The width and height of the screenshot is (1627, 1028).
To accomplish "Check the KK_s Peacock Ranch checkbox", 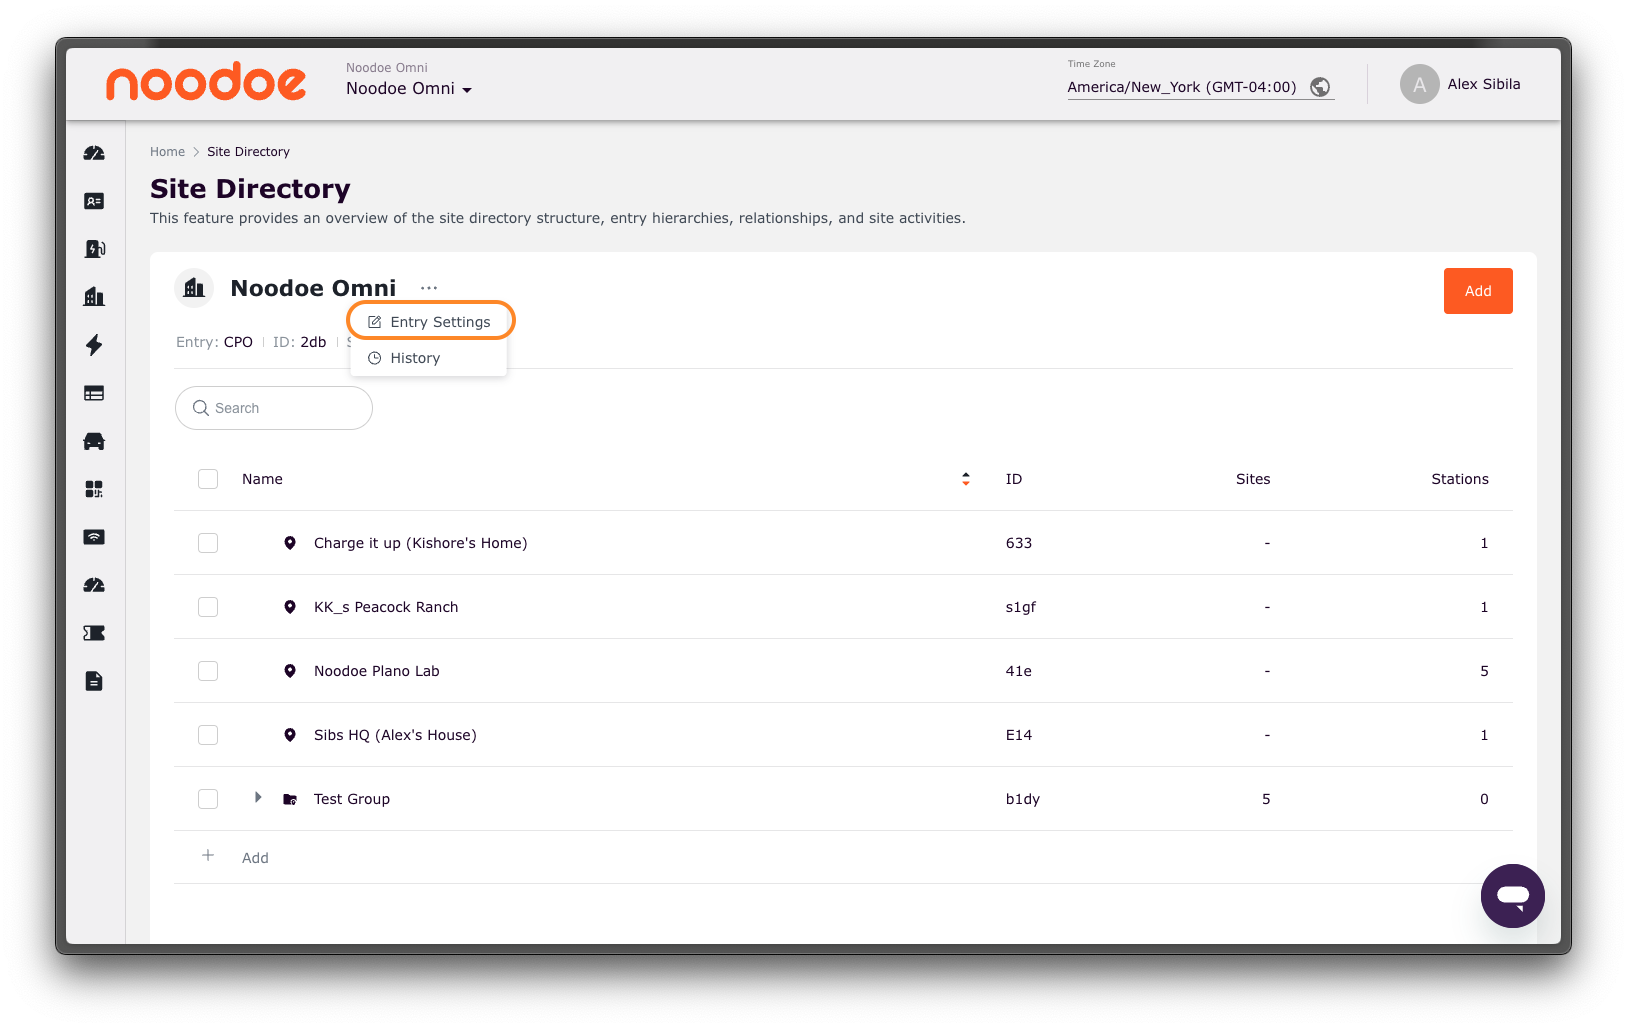I will [x=208, y=607].
